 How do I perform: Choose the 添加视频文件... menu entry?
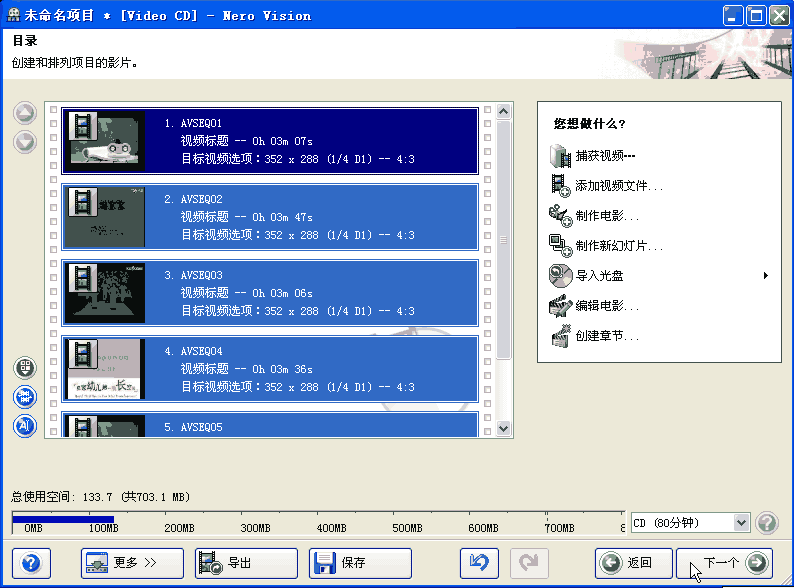(619, 186)
